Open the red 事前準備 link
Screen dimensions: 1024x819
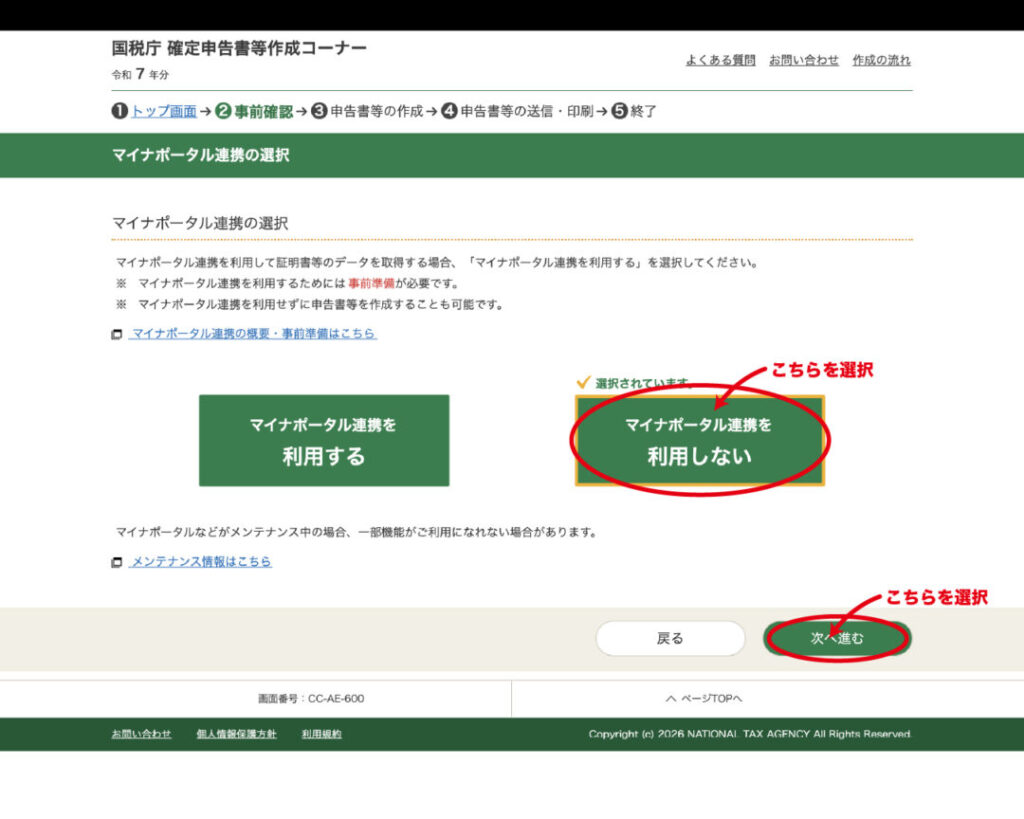370,284
